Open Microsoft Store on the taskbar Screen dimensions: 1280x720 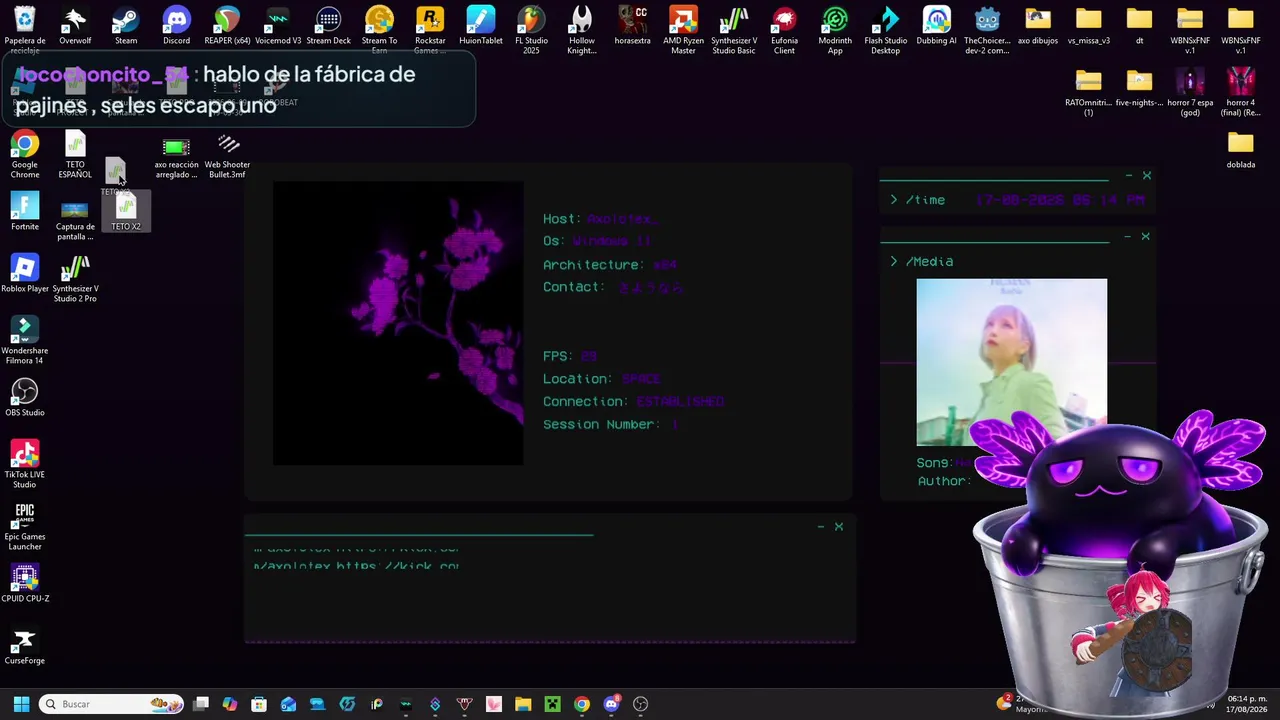tap(259, 704)
